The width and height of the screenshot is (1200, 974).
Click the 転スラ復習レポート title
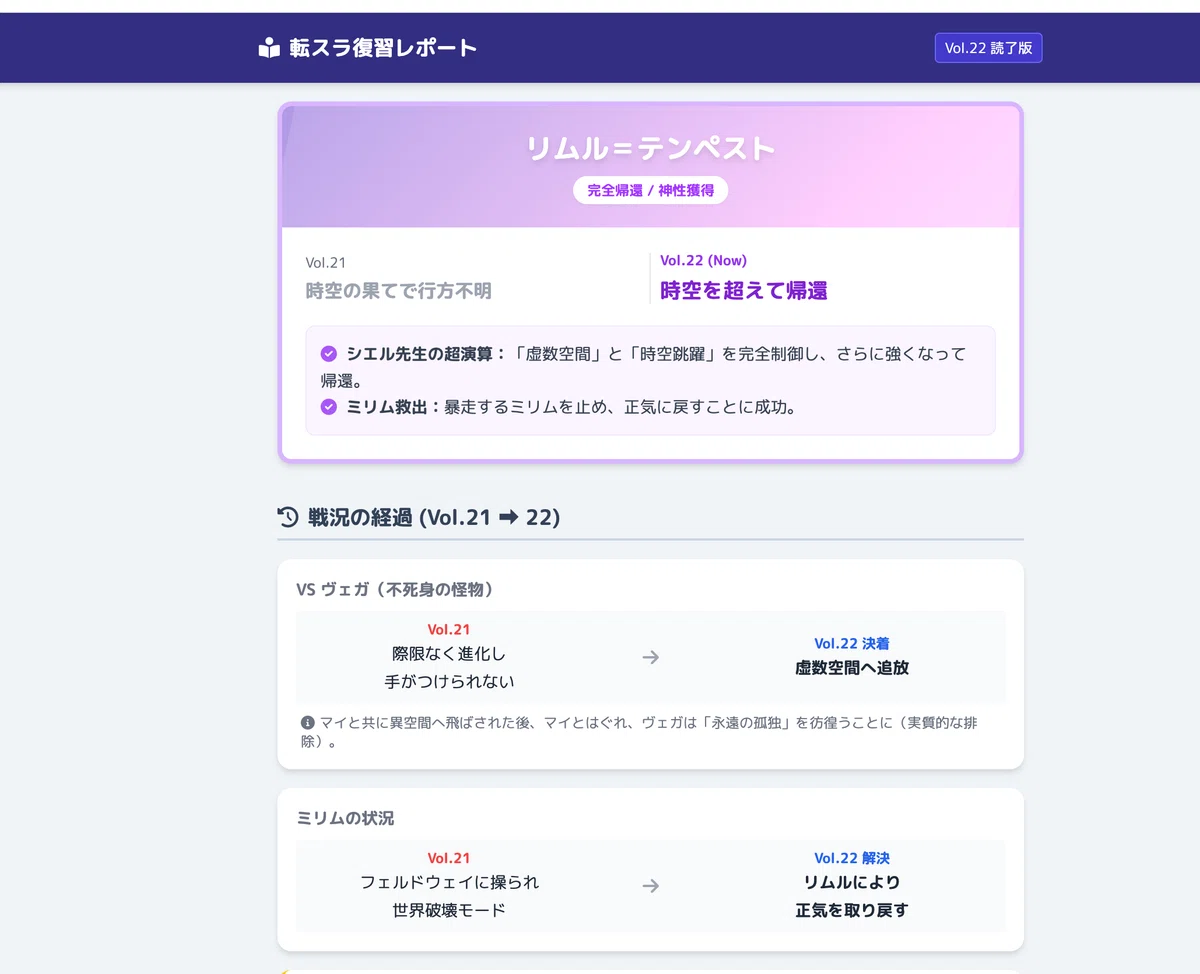[x=383, y=48]
